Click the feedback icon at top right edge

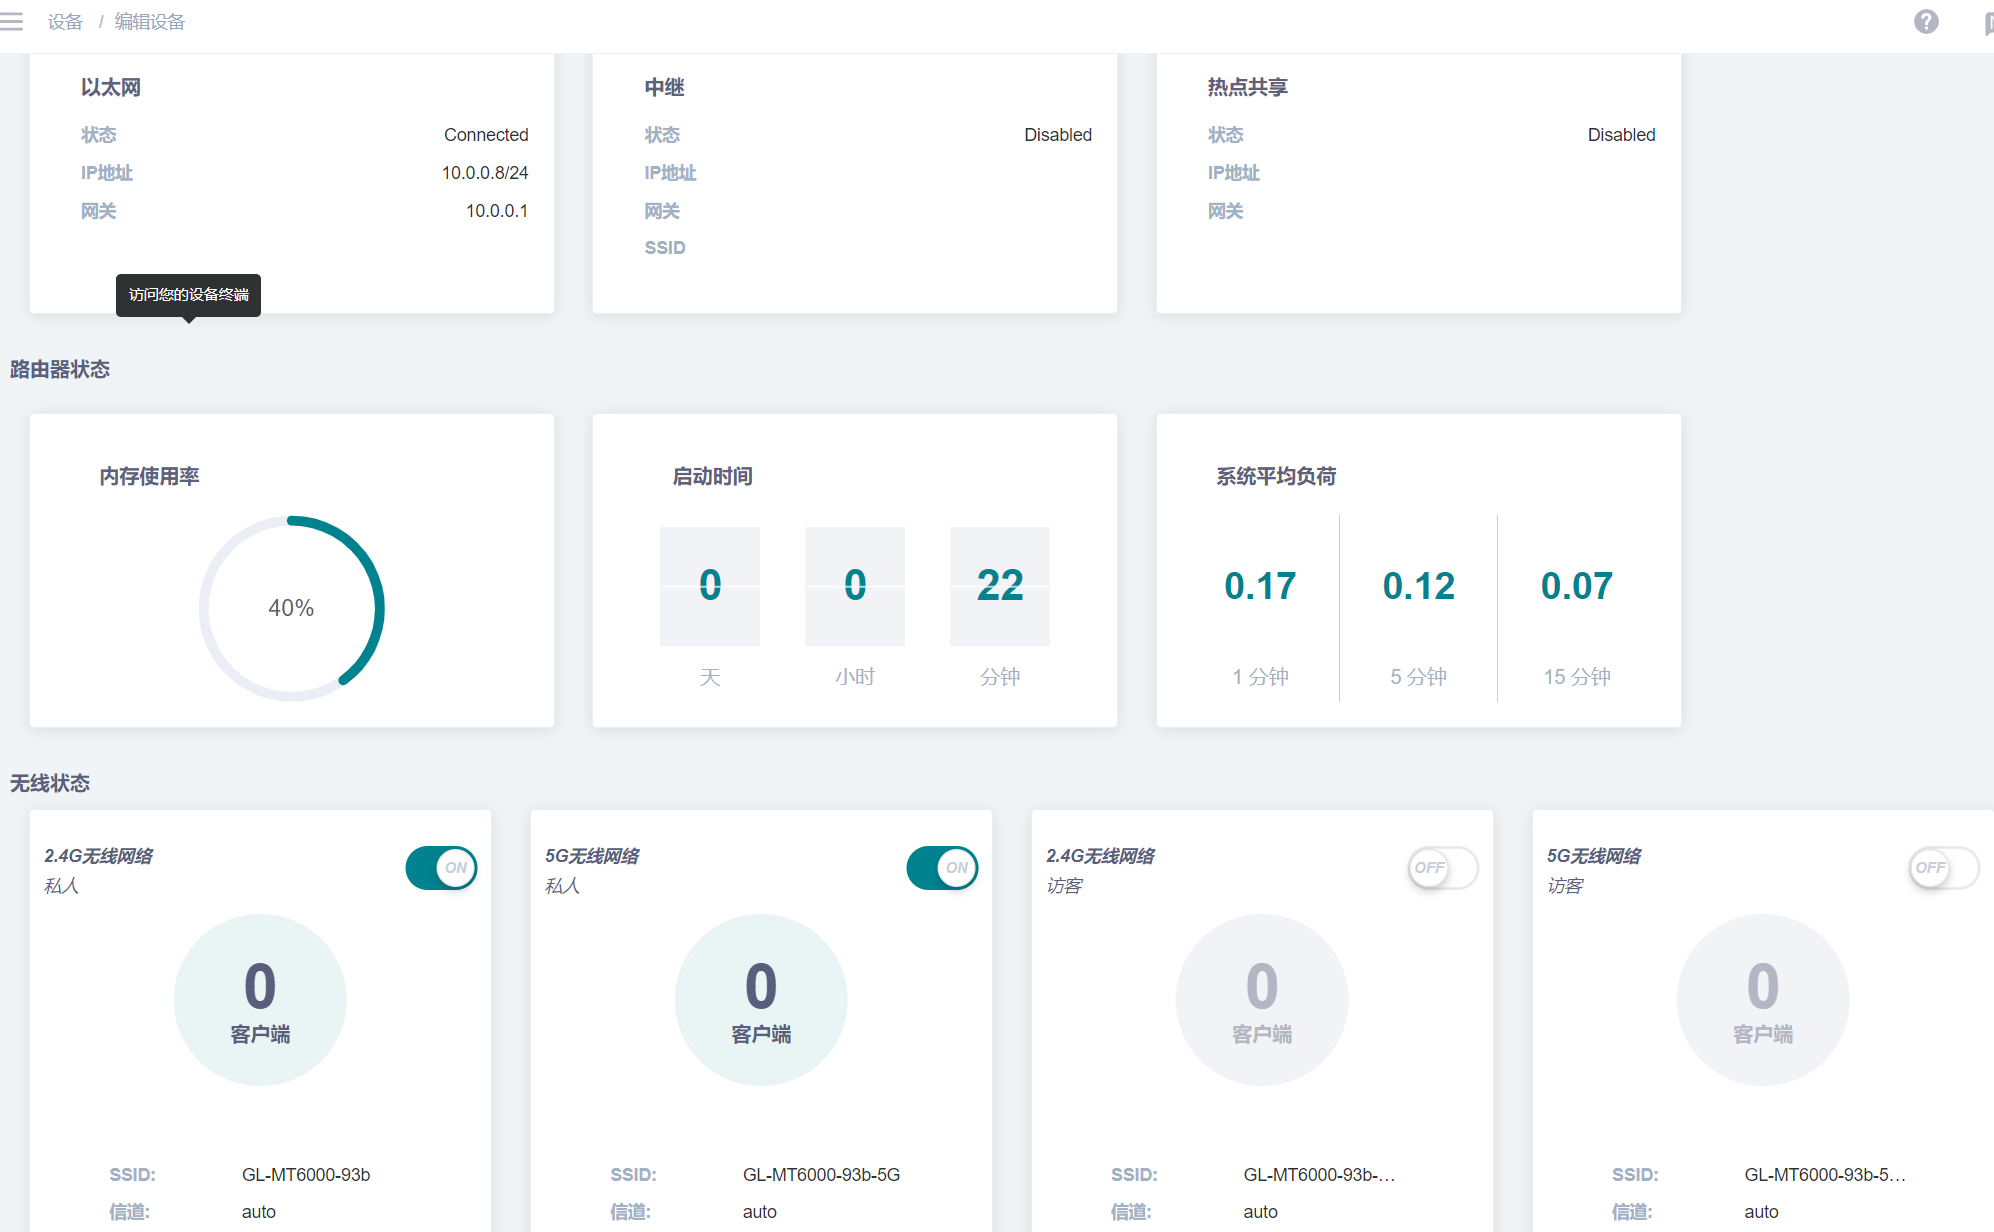(1988, 23)
